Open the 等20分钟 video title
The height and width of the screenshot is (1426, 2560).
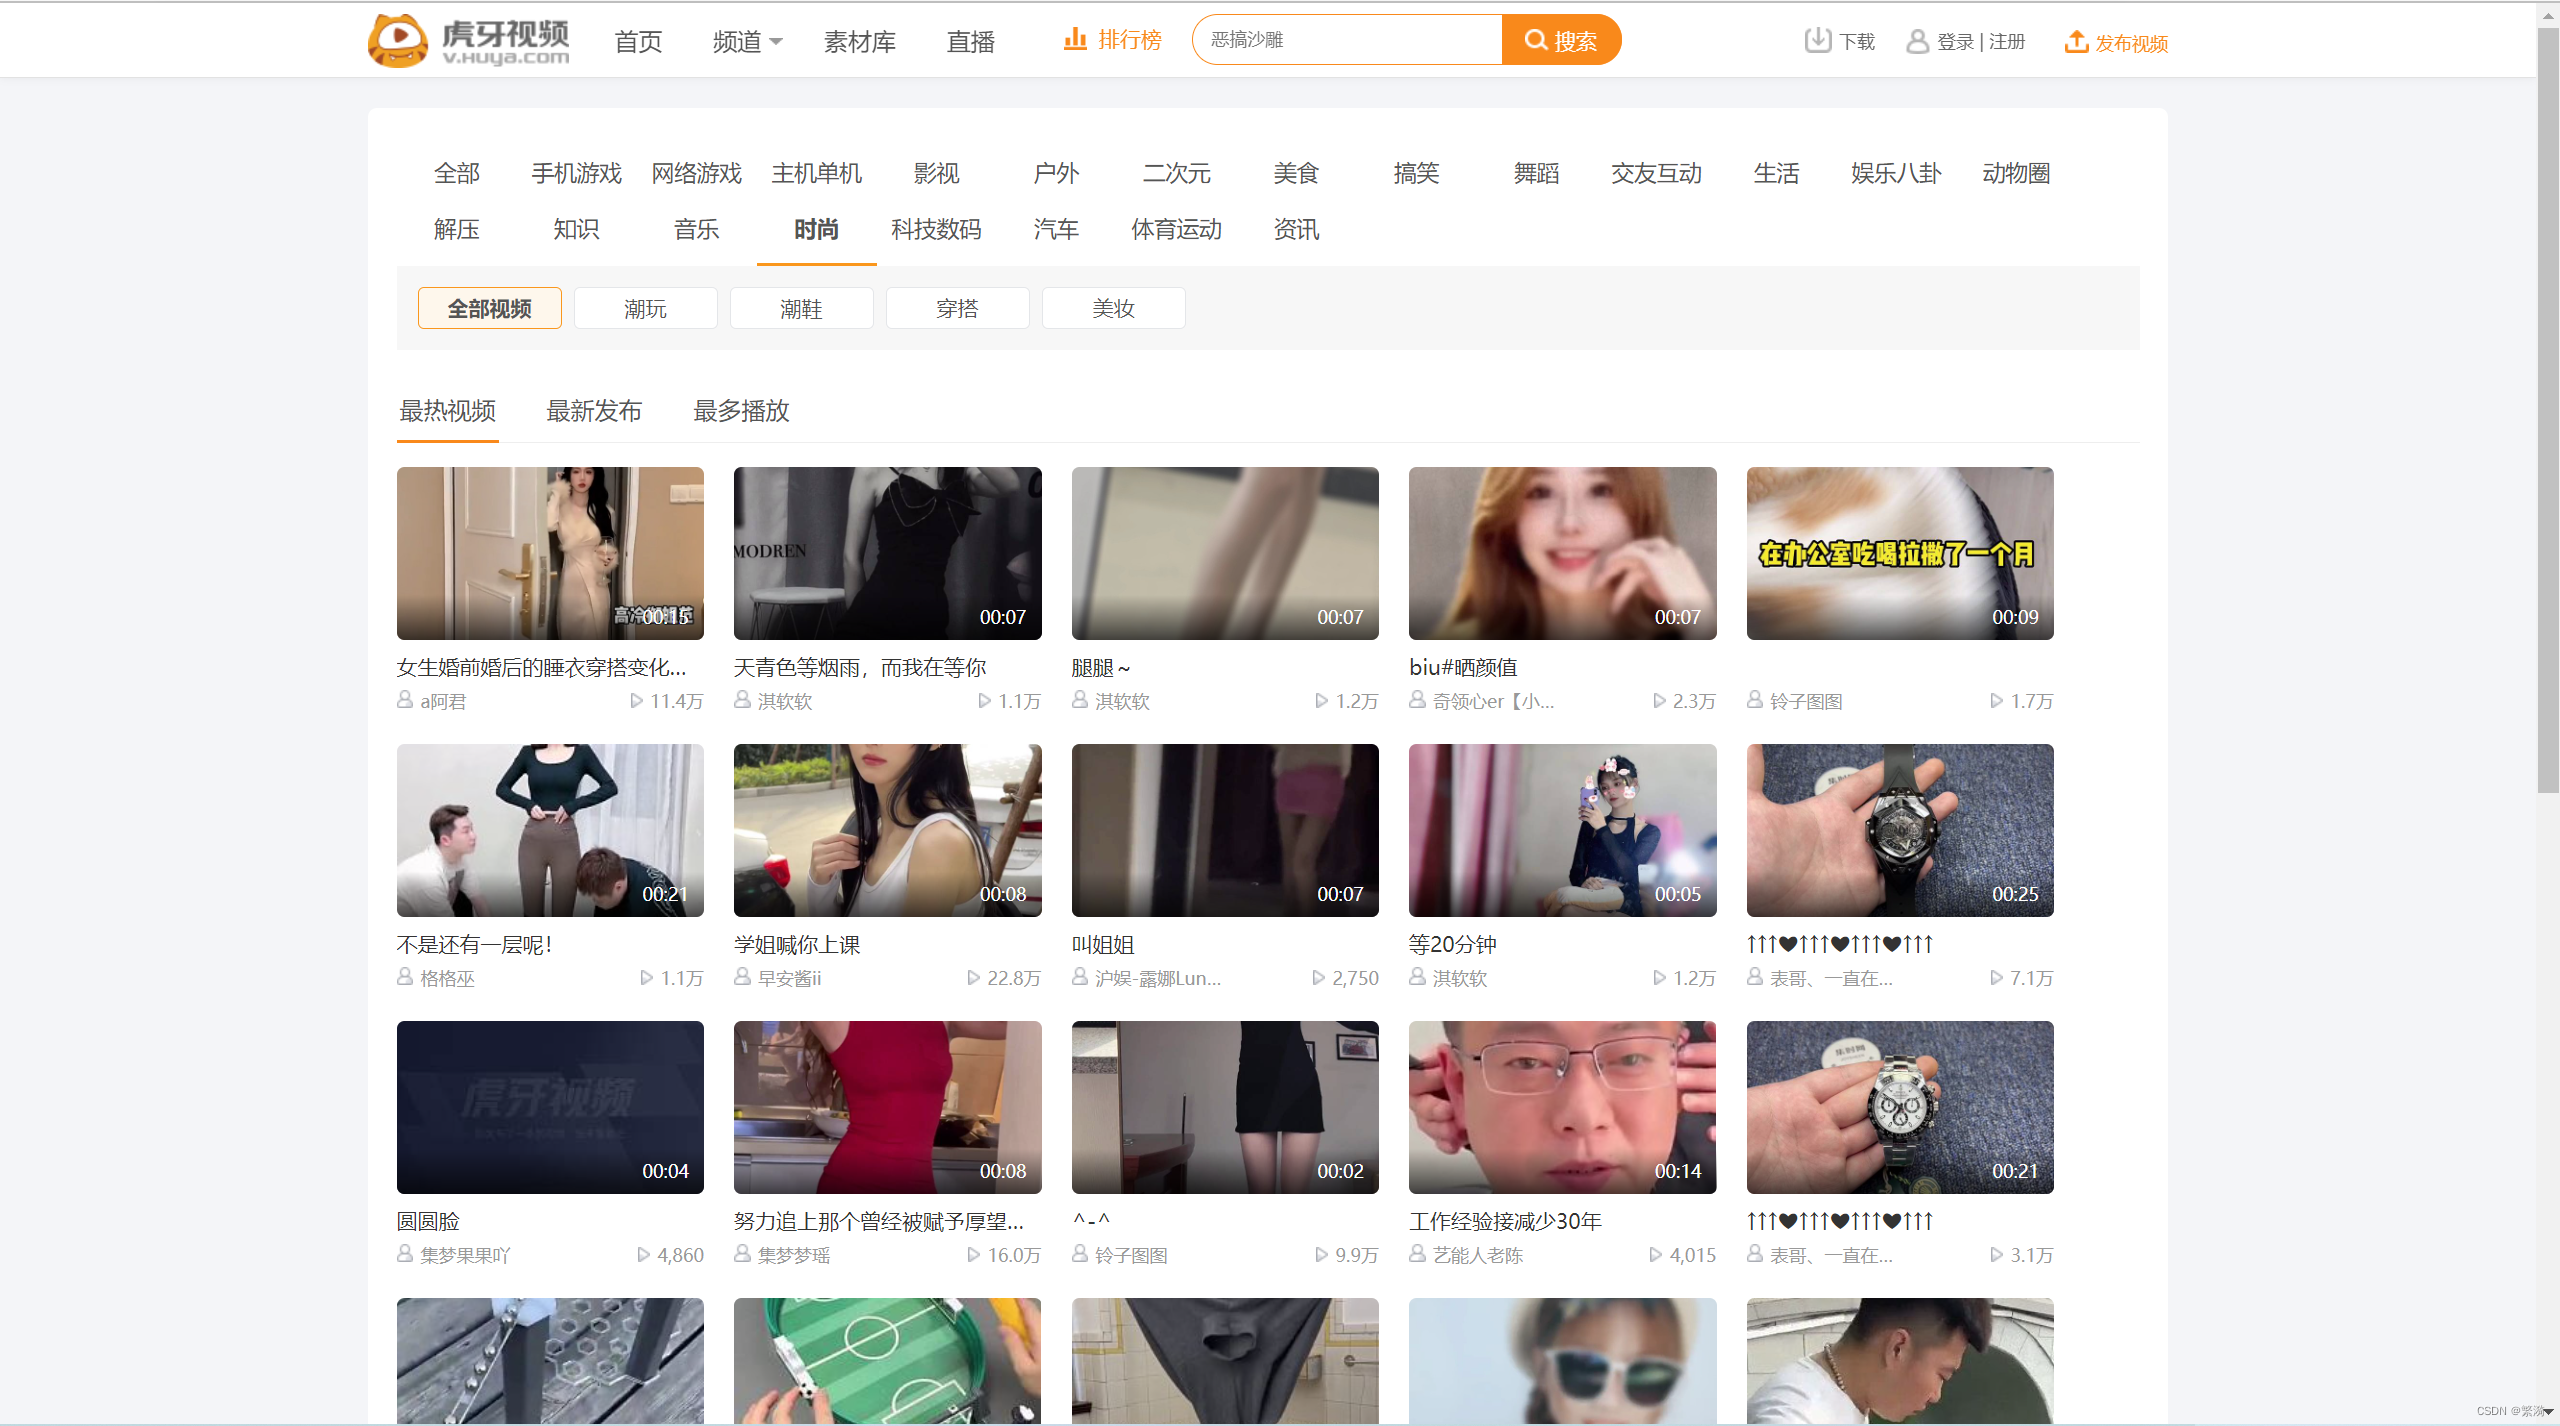click(1453, 945)
